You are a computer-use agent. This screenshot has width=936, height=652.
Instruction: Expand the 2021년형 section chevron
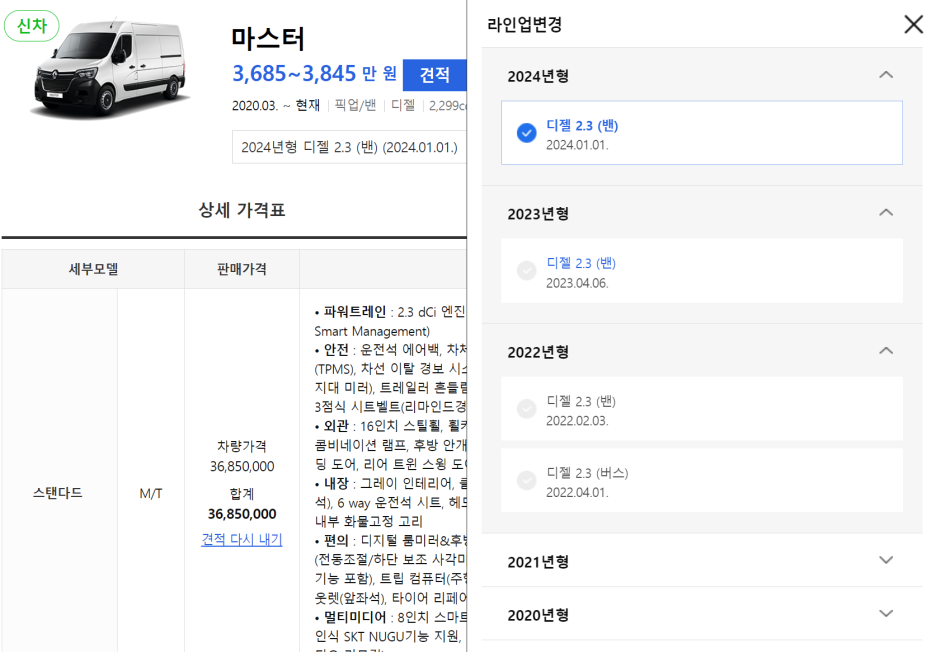(886, 560)
